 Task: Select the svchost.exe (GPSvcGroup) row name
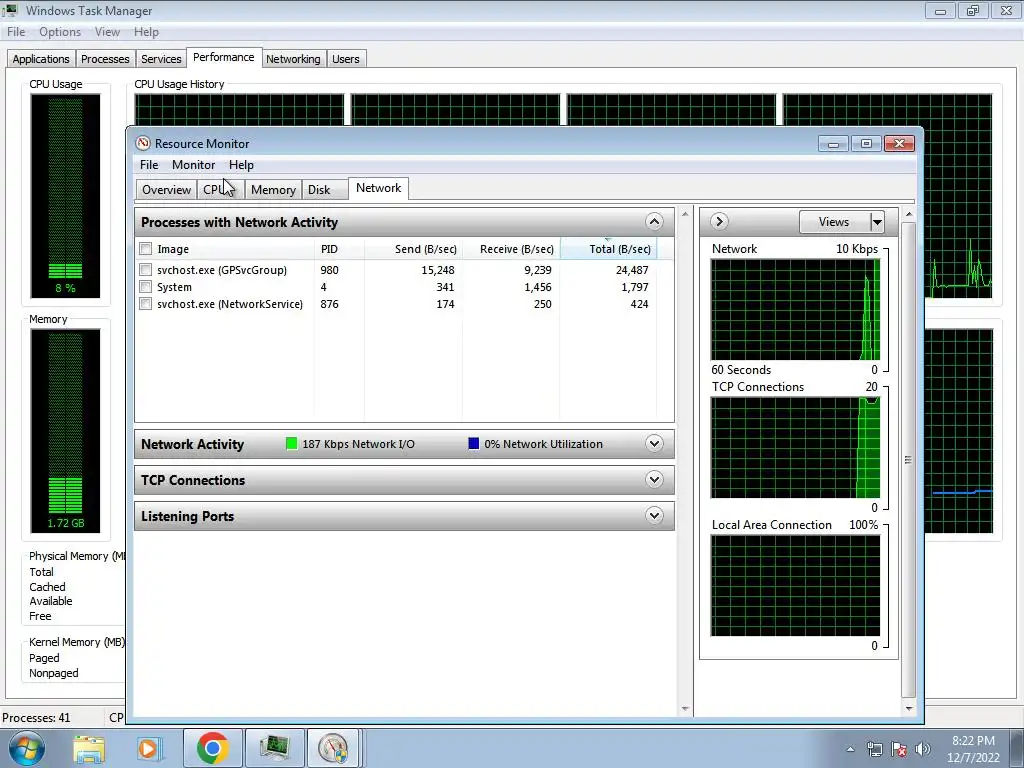(222, 270)
